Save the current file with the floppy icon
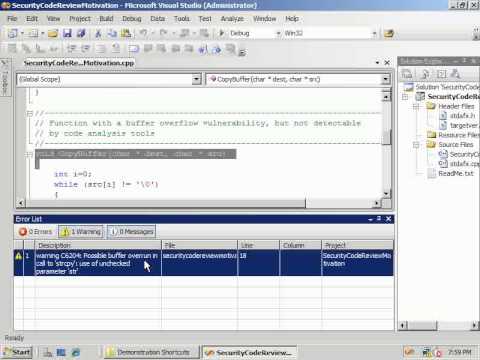This screenshot has width=480, height=360. point(67,33)
